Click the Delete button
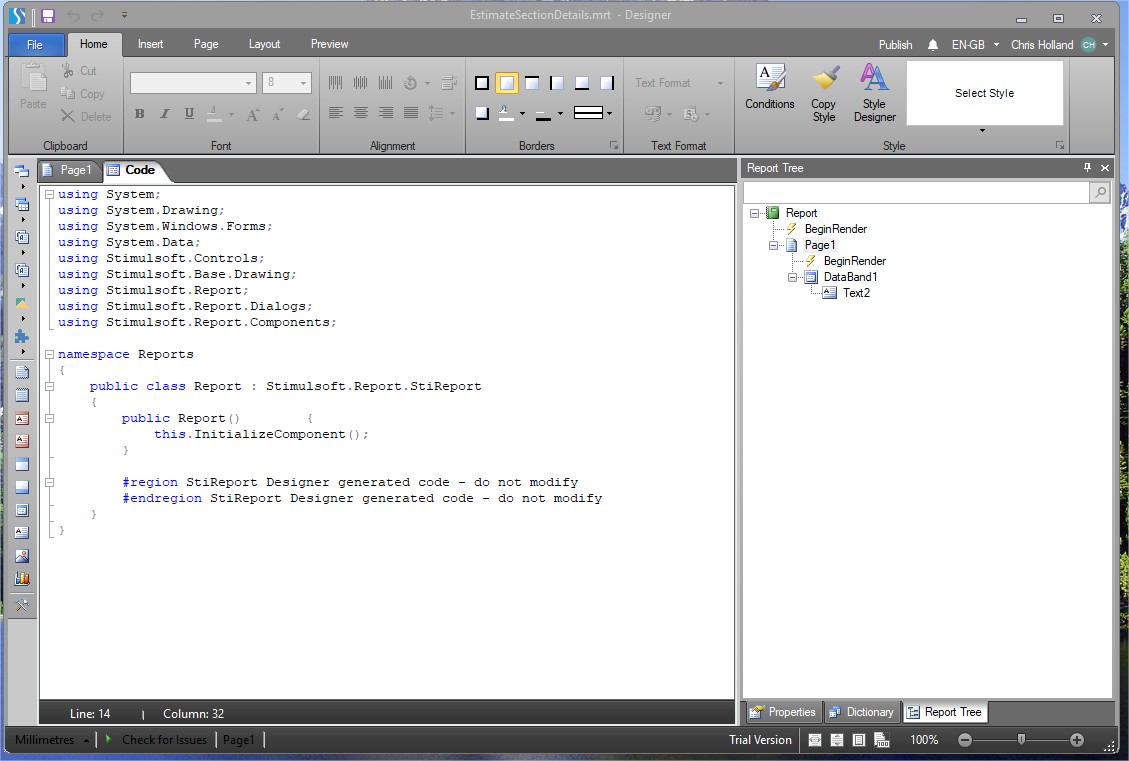The image size is (1129, 761). tap(86, 116)
